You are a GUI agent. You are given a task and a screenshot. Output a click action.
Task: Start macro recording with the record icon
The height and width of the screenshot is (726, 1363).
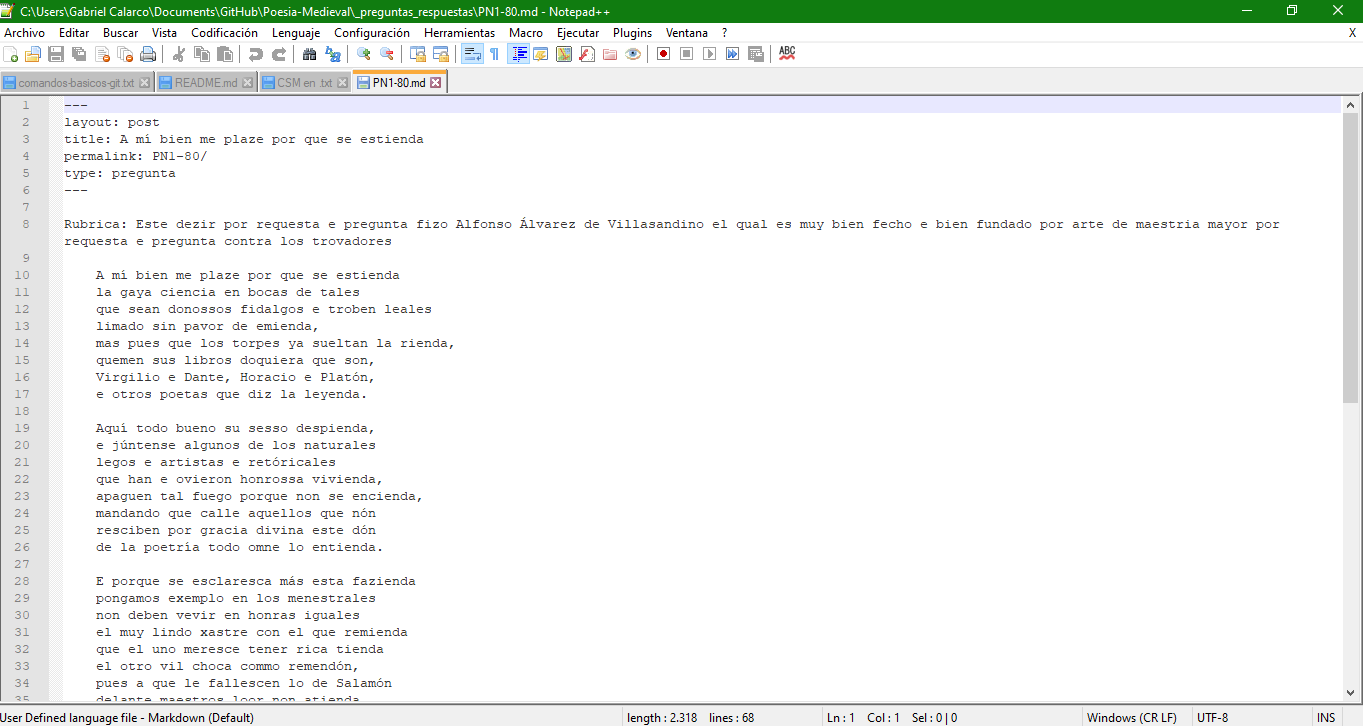pyautogui.click(x=663, y=53)
